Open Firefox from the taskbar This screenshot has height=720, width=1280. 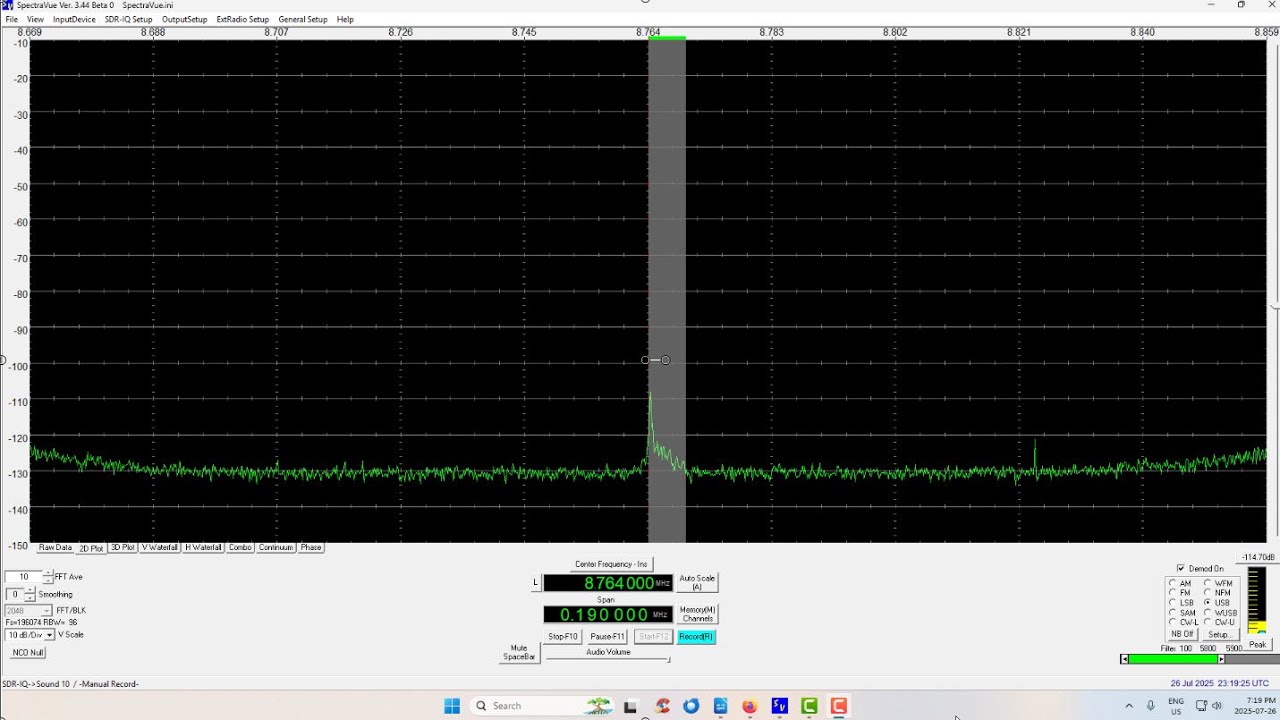749,706
